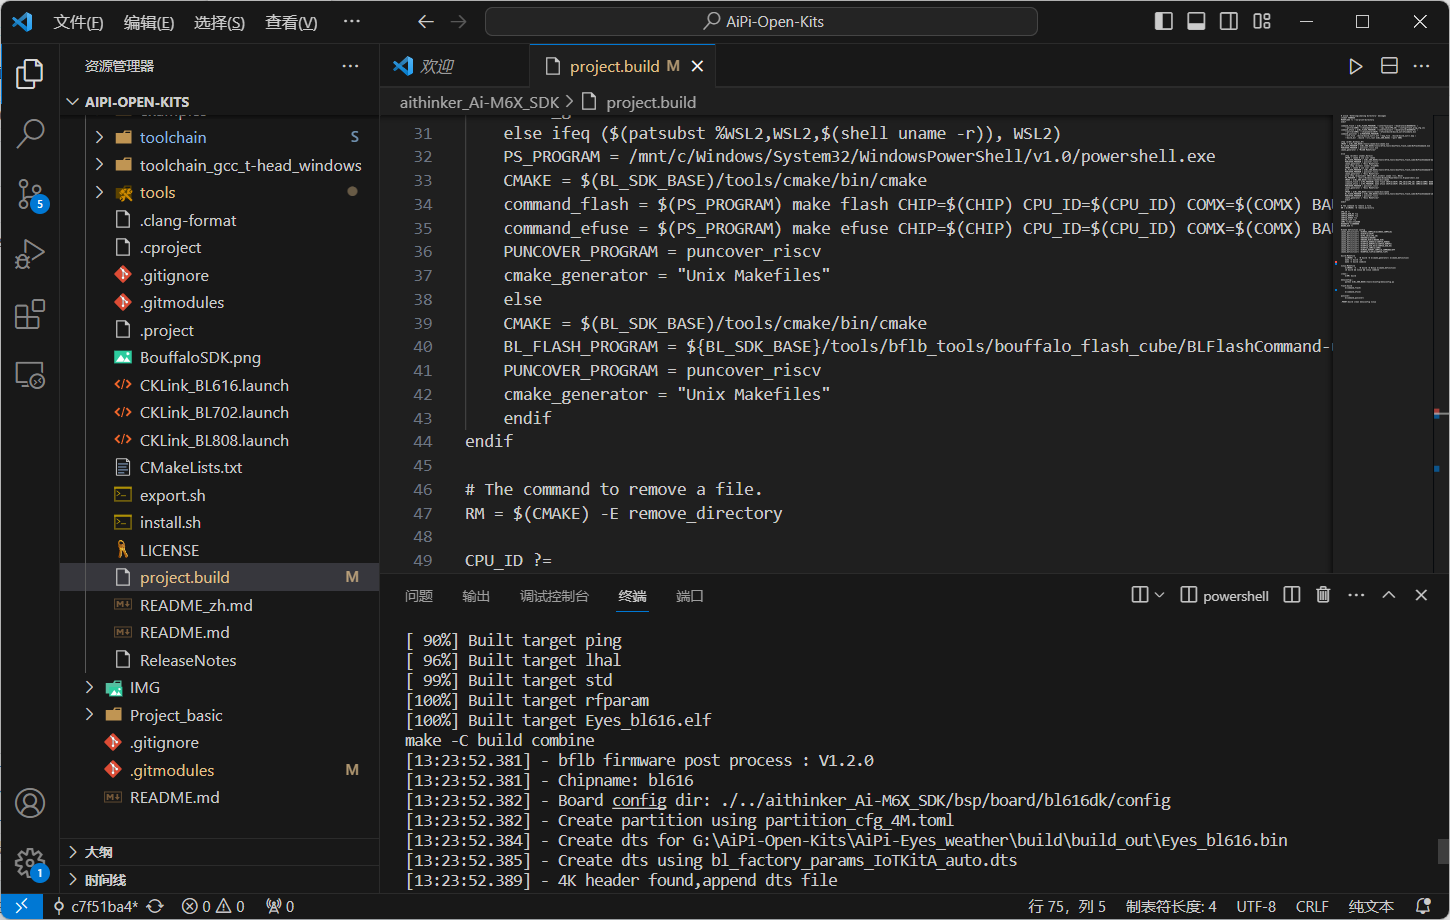
Task: Open the Remote Explorer view
Action: (x=30, y=375)
